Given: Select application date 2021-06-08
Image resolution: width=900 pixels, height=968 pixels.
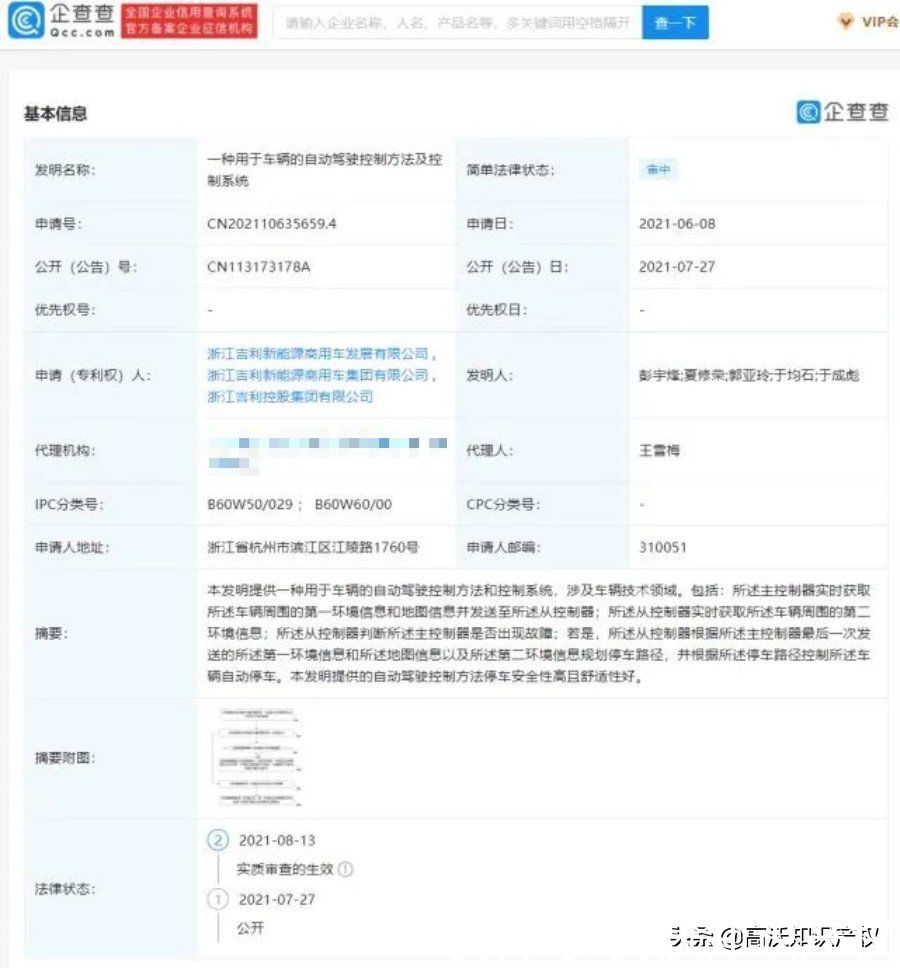Looking at the screenshot, I should point(677,223).
